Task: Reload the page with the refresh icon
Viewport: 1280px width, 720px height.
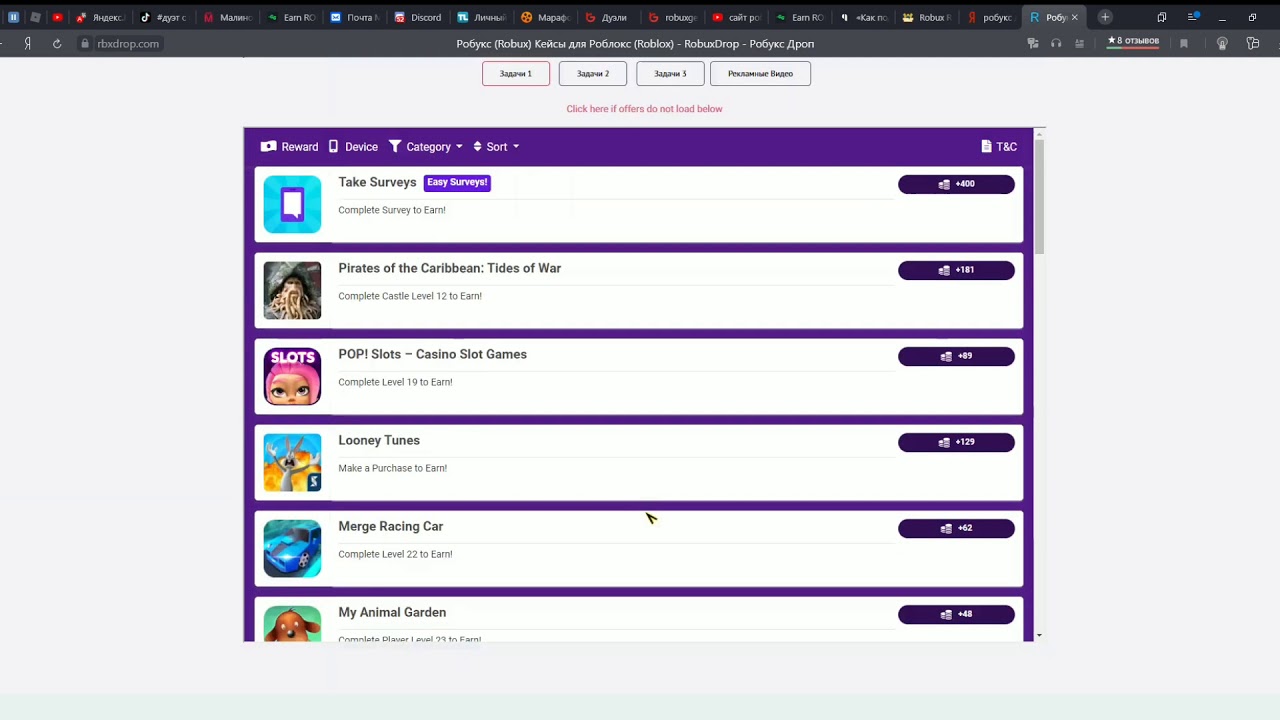Action: (57, 44)
